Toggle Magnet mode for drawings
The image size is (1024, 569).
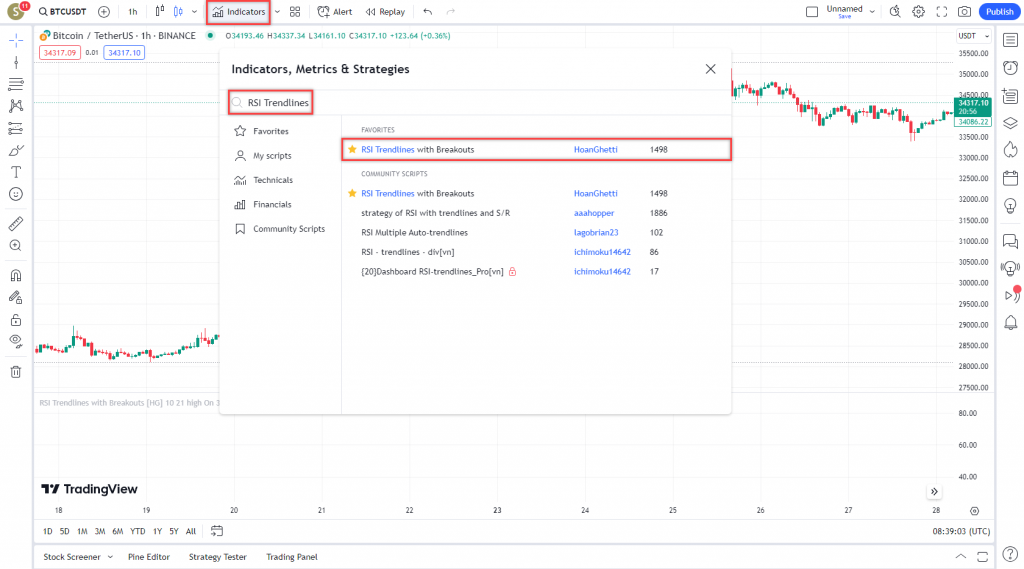click(x=15, y=275)
